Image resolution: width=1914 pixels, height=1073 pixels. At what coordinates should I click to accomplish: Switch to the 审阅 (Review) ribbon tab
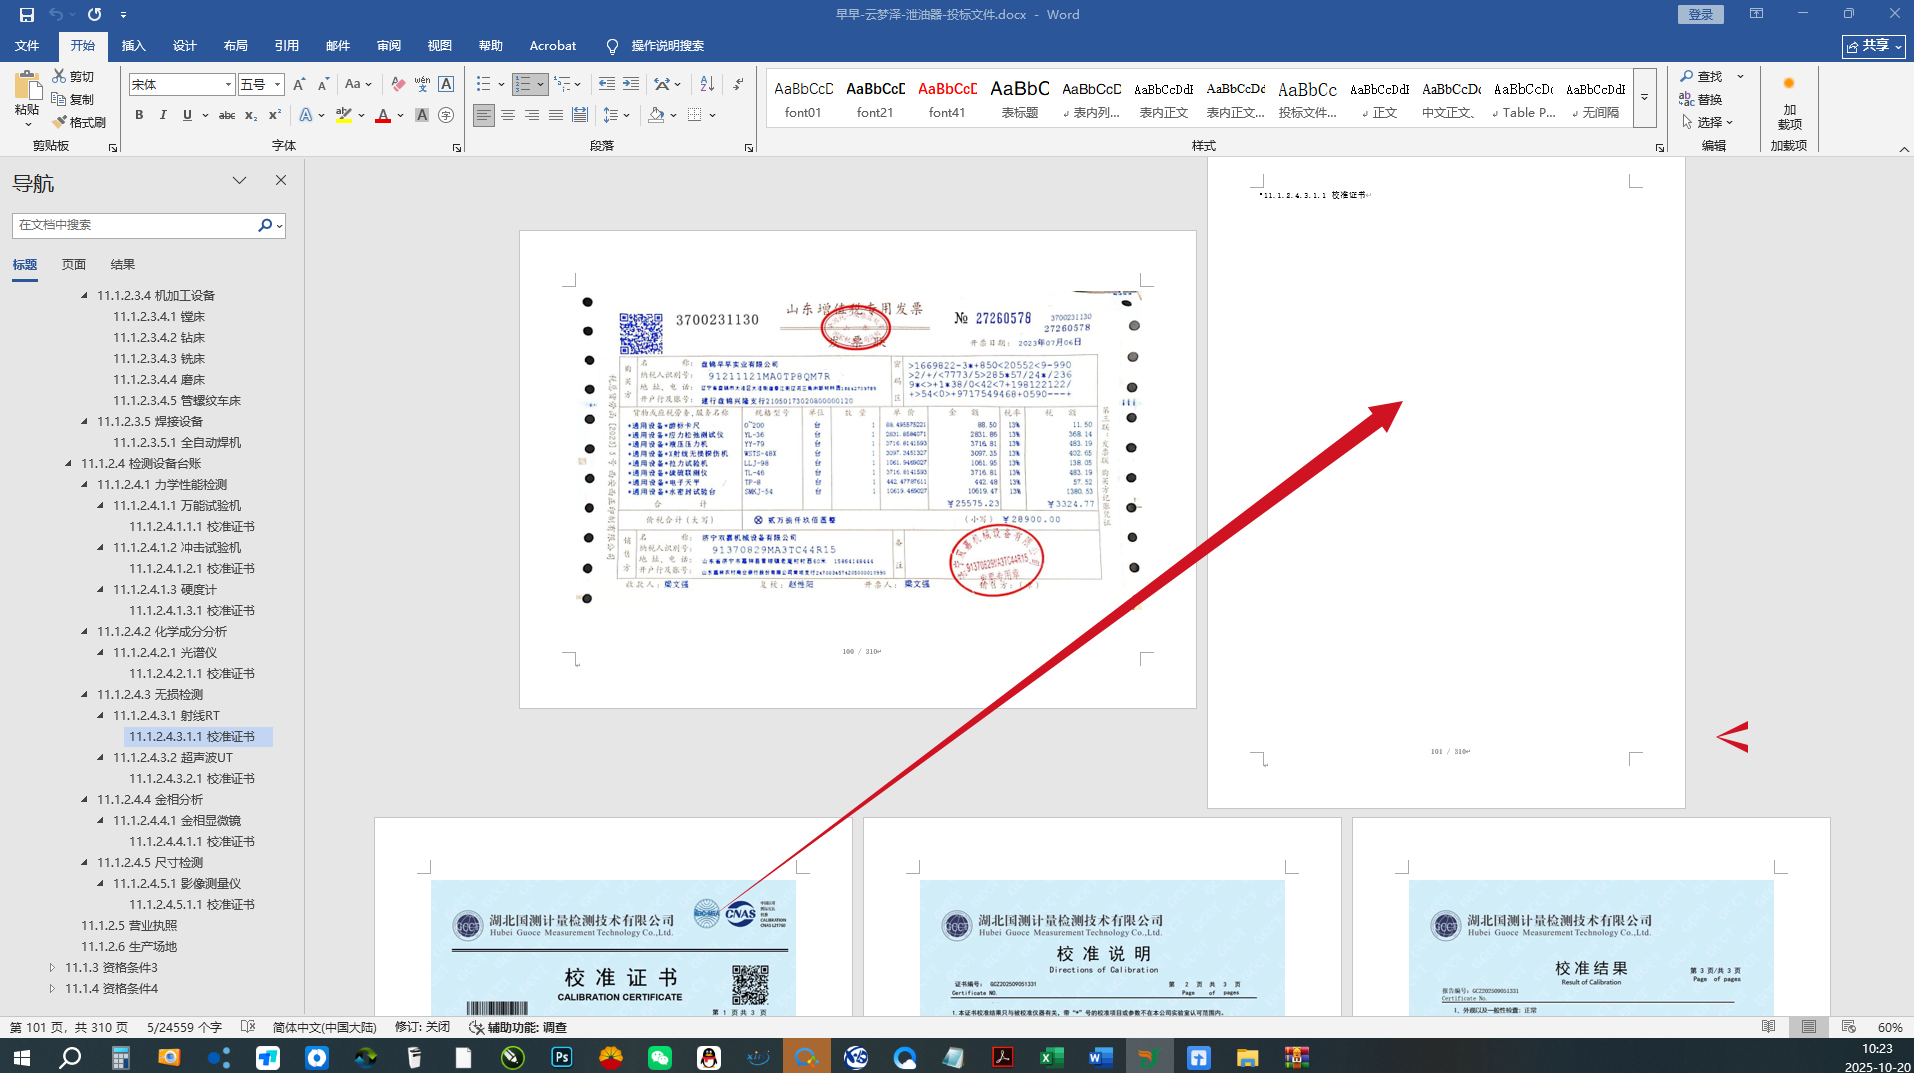coord(388,46)
